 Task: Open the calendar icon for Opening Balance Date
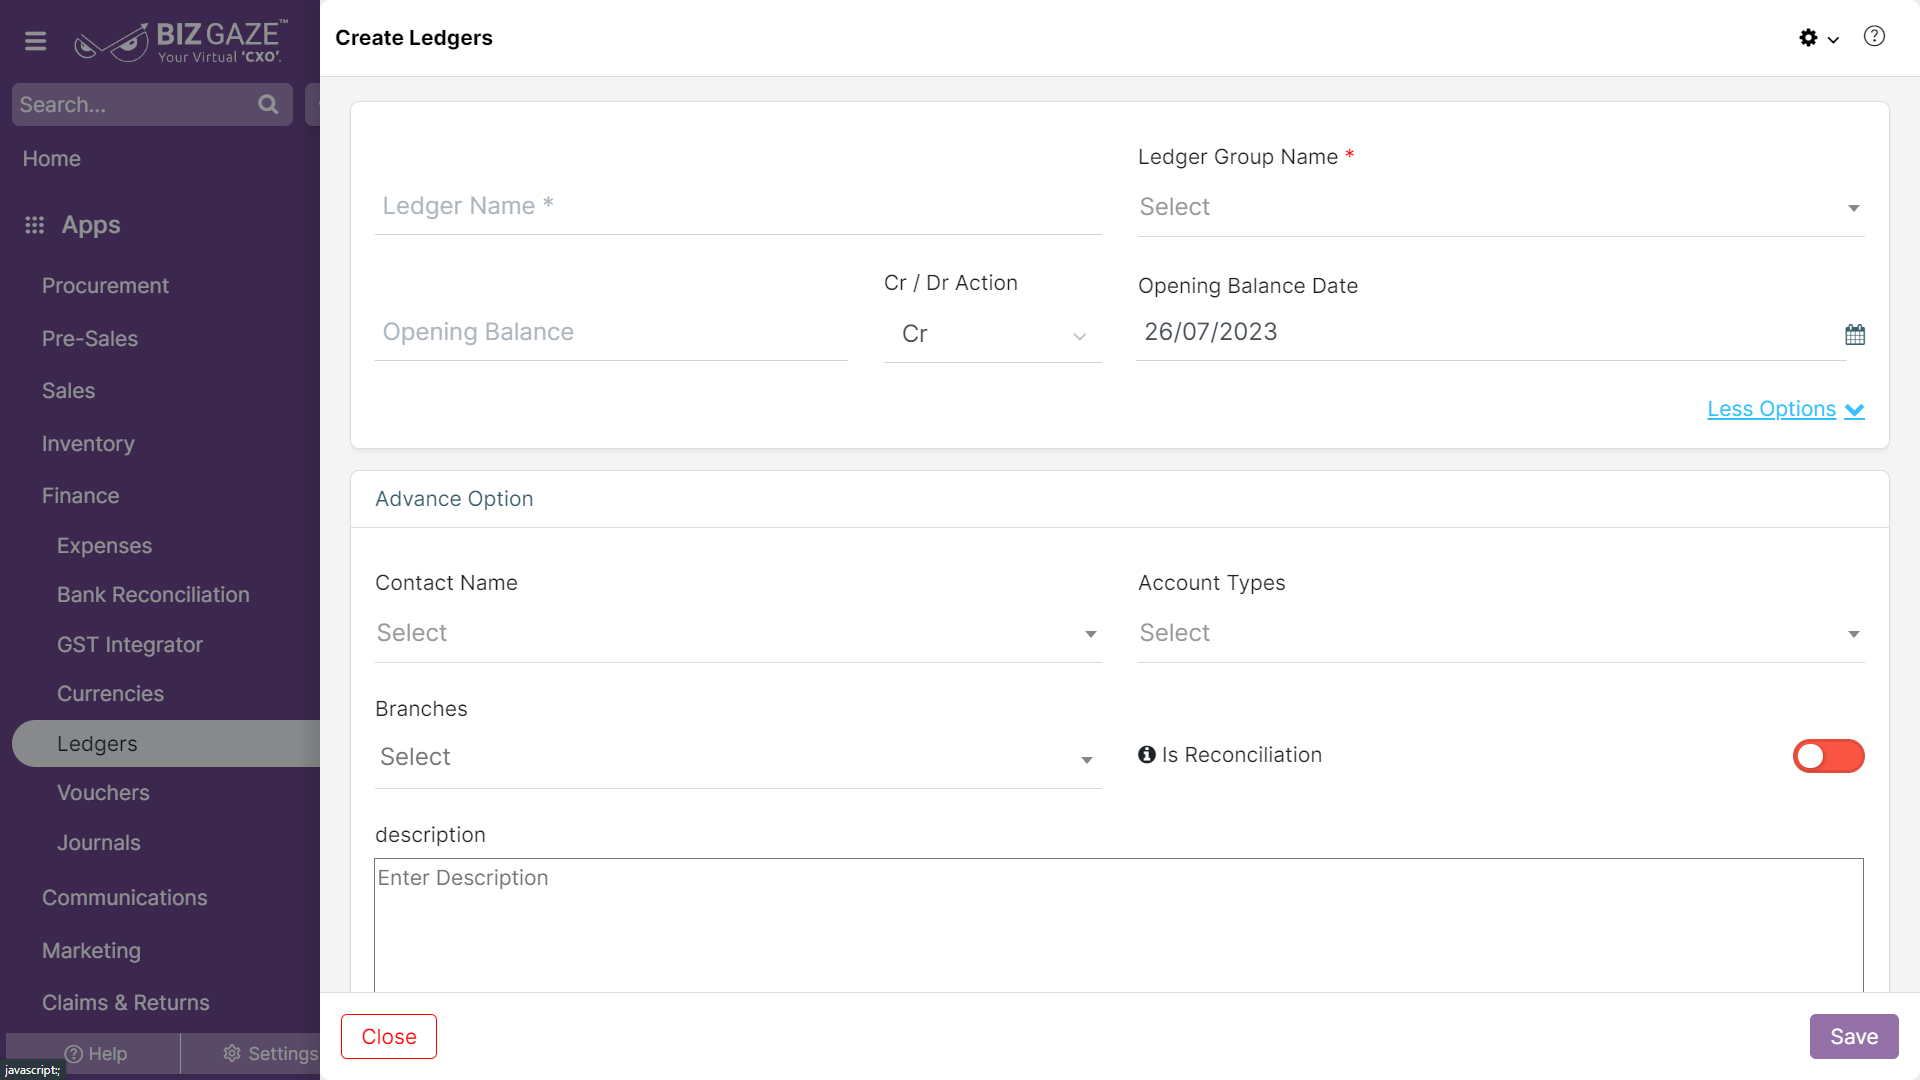[1855, 334]
